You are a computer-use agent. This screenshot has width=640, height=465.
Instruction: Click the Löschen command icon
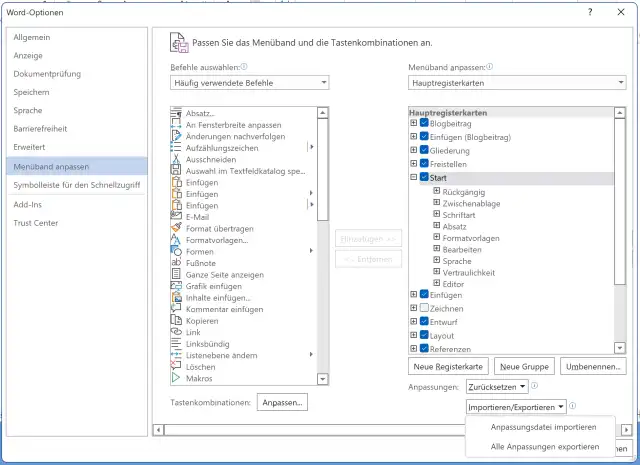[176, 367]
